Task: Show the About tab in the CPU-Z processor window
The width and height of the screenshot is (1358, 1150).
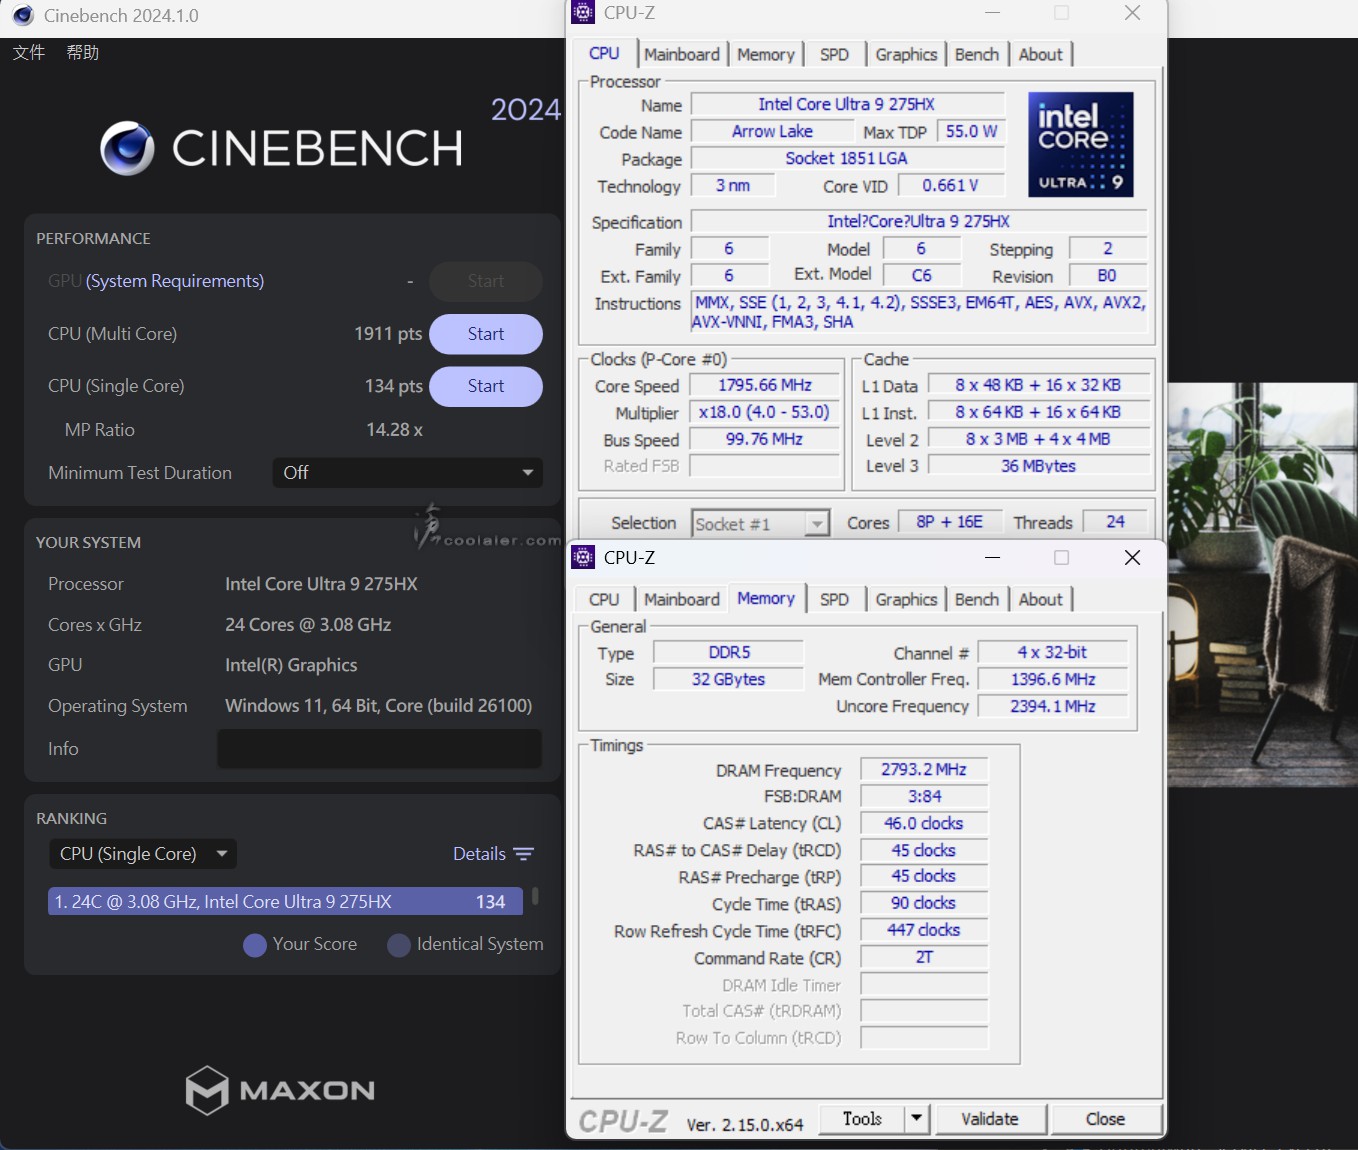Action: pyautogui.click(x=1040, y=54)
